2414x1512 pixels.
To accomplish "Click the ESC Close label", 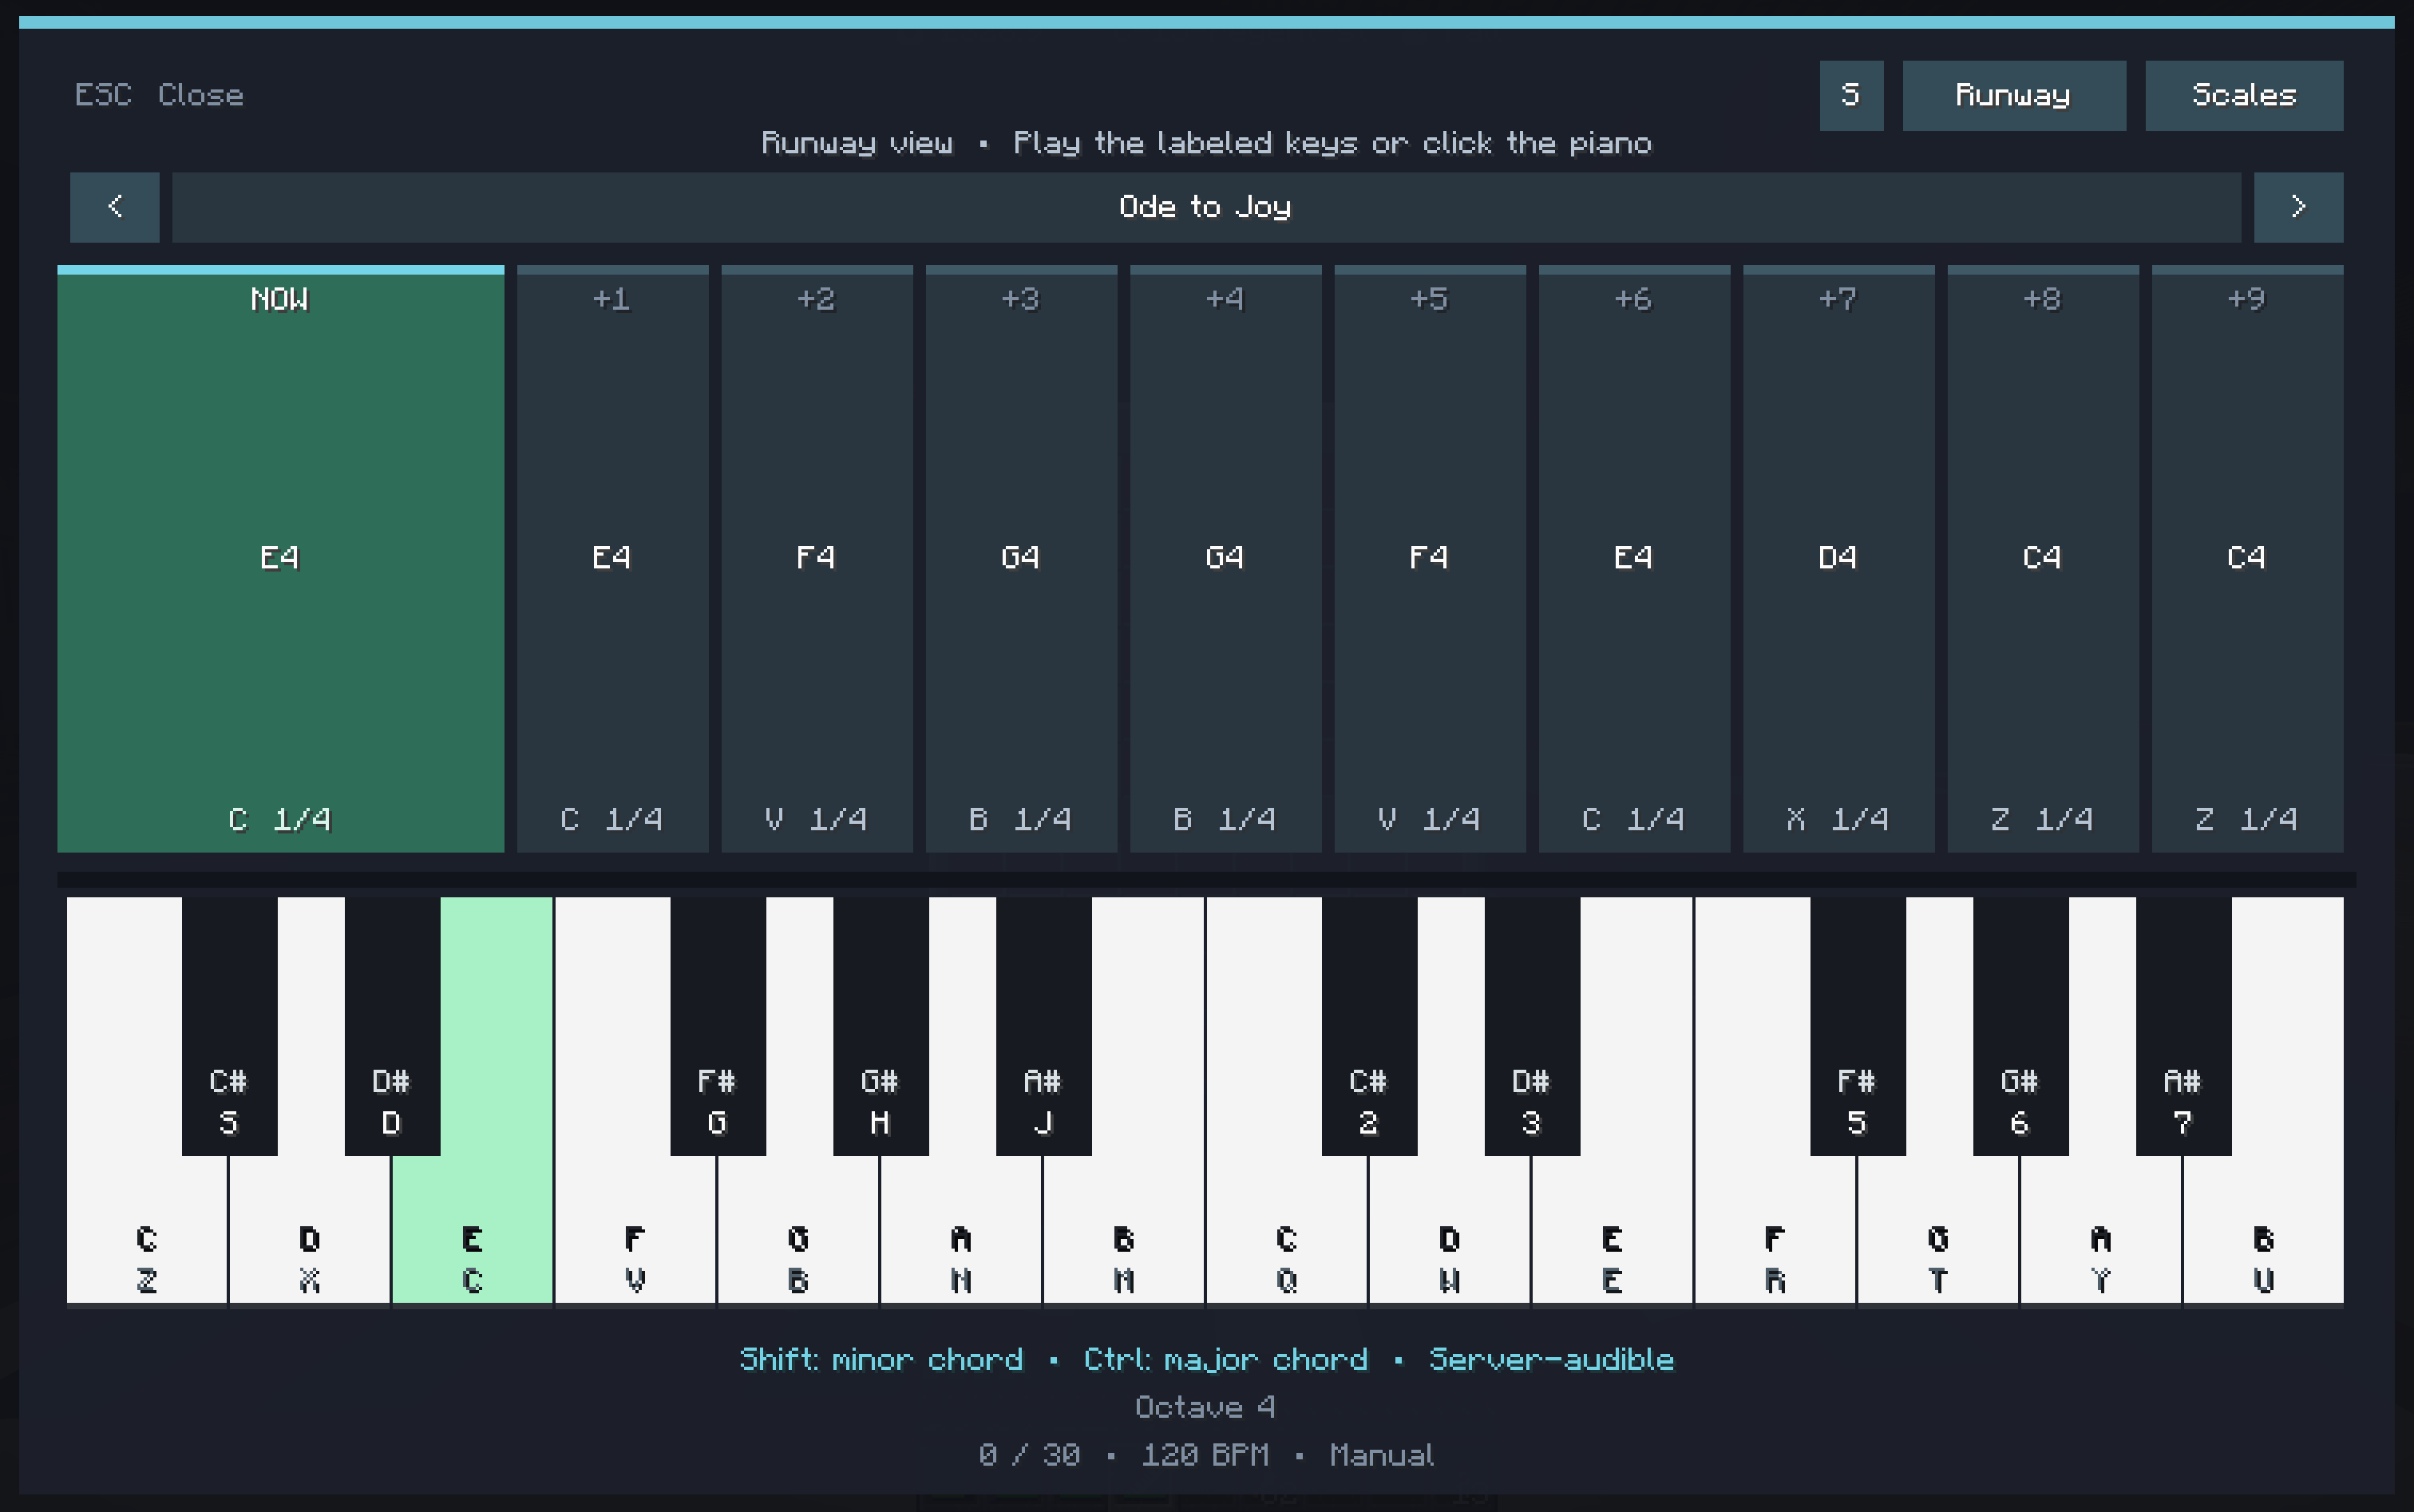I will pyautogui.click(x=159, y=95).
